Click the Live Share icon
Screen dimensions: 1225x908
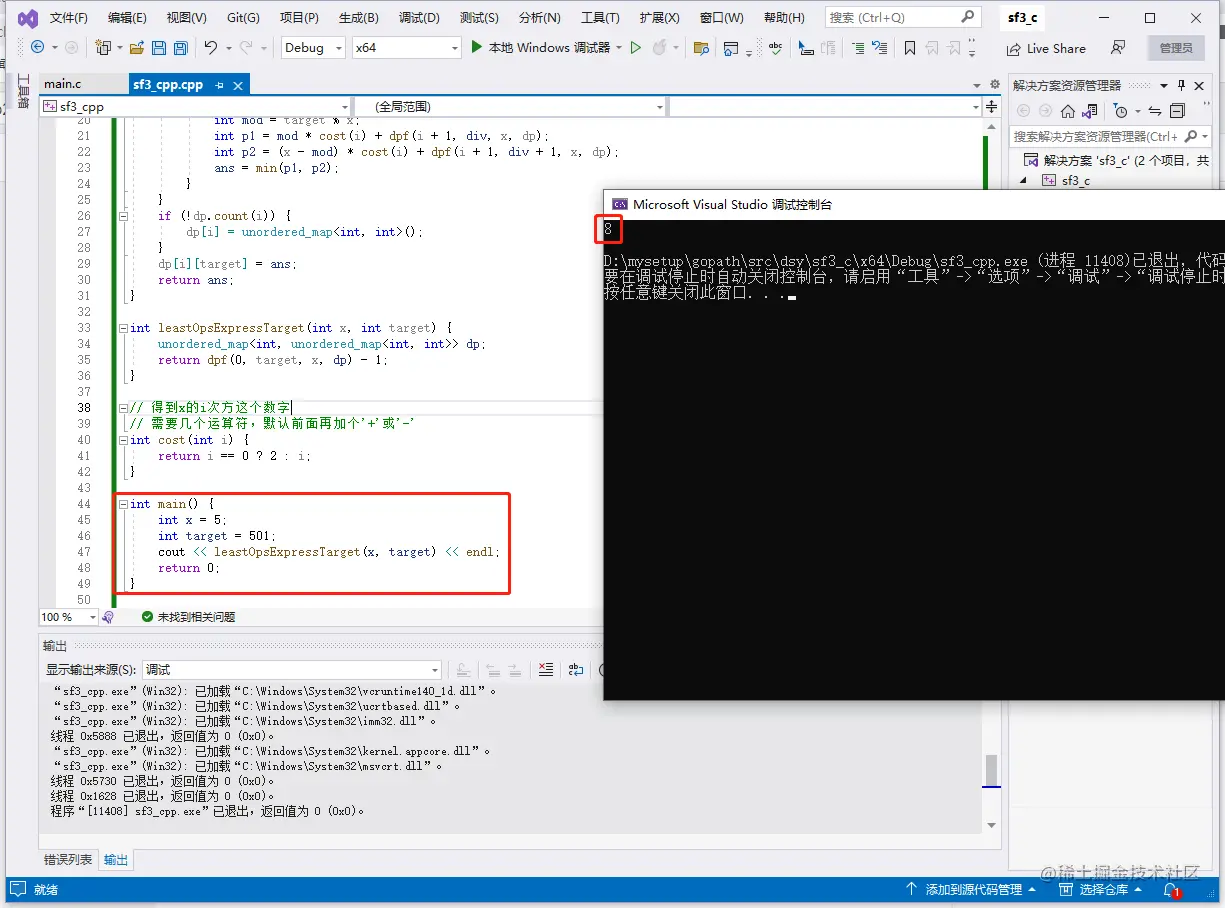(1014, 48)
